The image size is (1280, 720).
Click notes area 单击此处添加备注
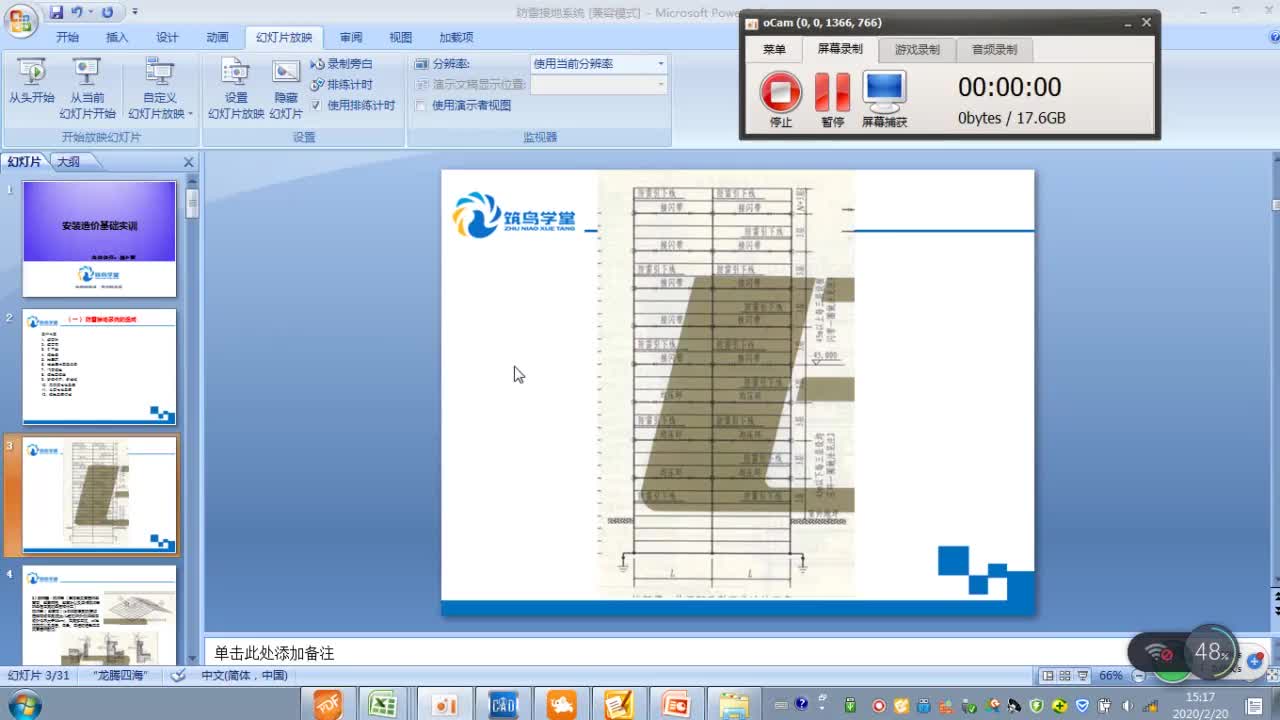tap(740, 652)
